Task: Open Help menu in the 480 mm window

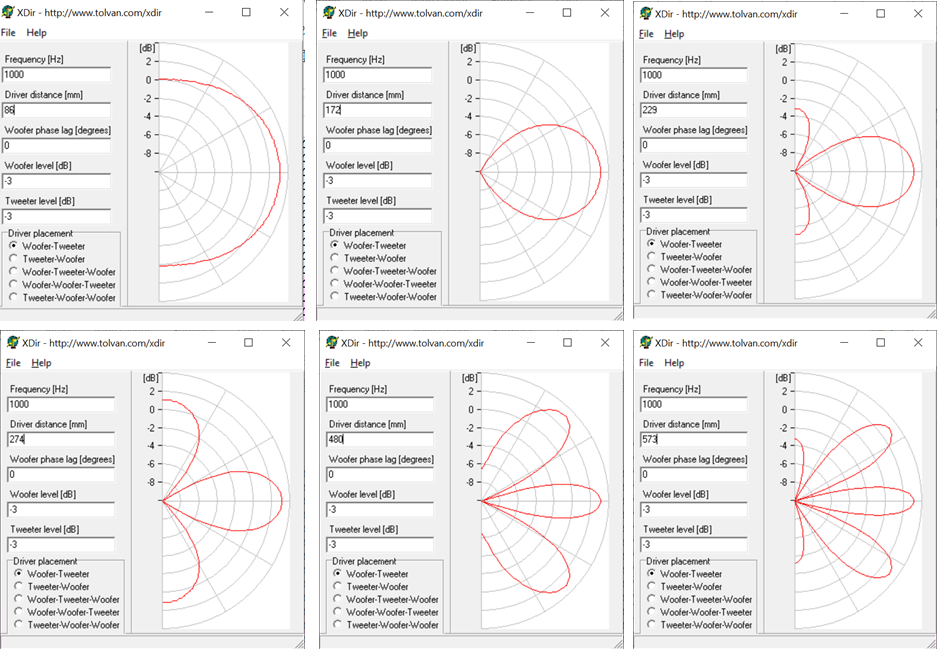Action: click(360, 363)
